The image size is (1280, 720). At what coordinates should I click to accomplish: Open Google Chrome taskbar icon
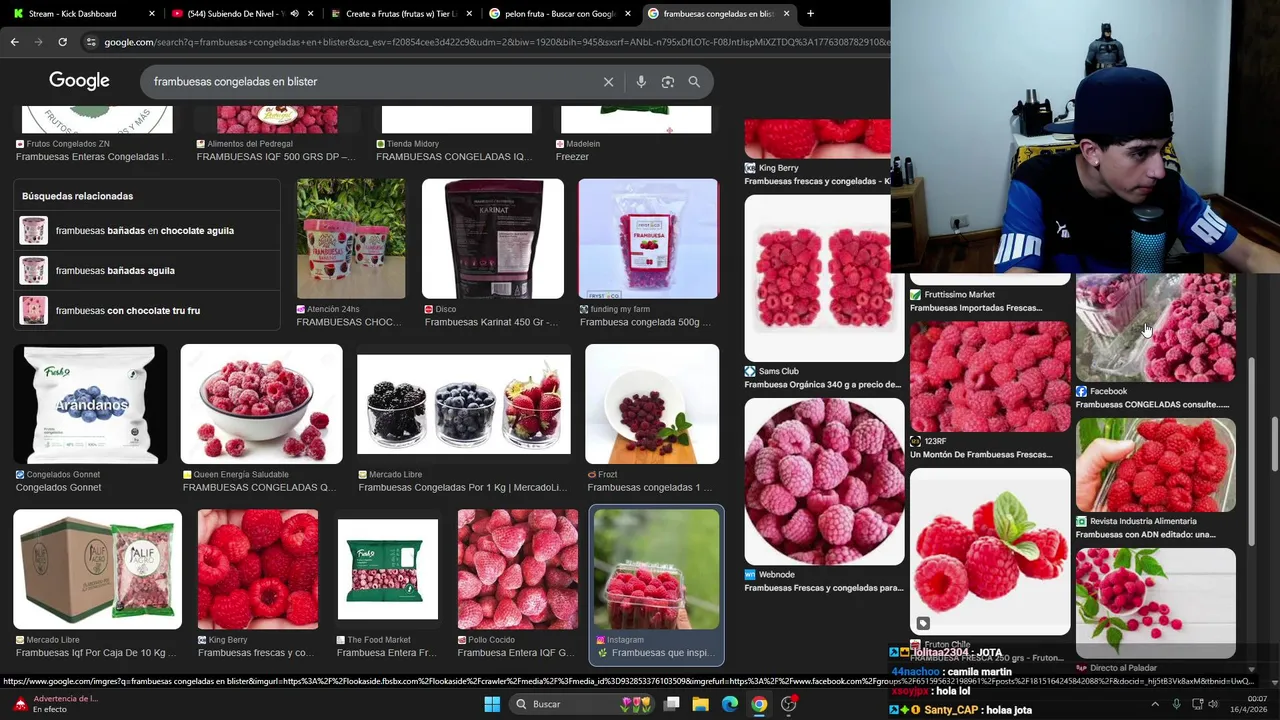point(759,704)
